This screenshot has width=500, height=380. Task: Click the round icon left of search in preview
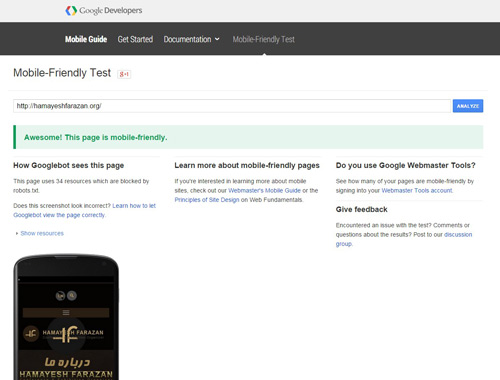60,295
